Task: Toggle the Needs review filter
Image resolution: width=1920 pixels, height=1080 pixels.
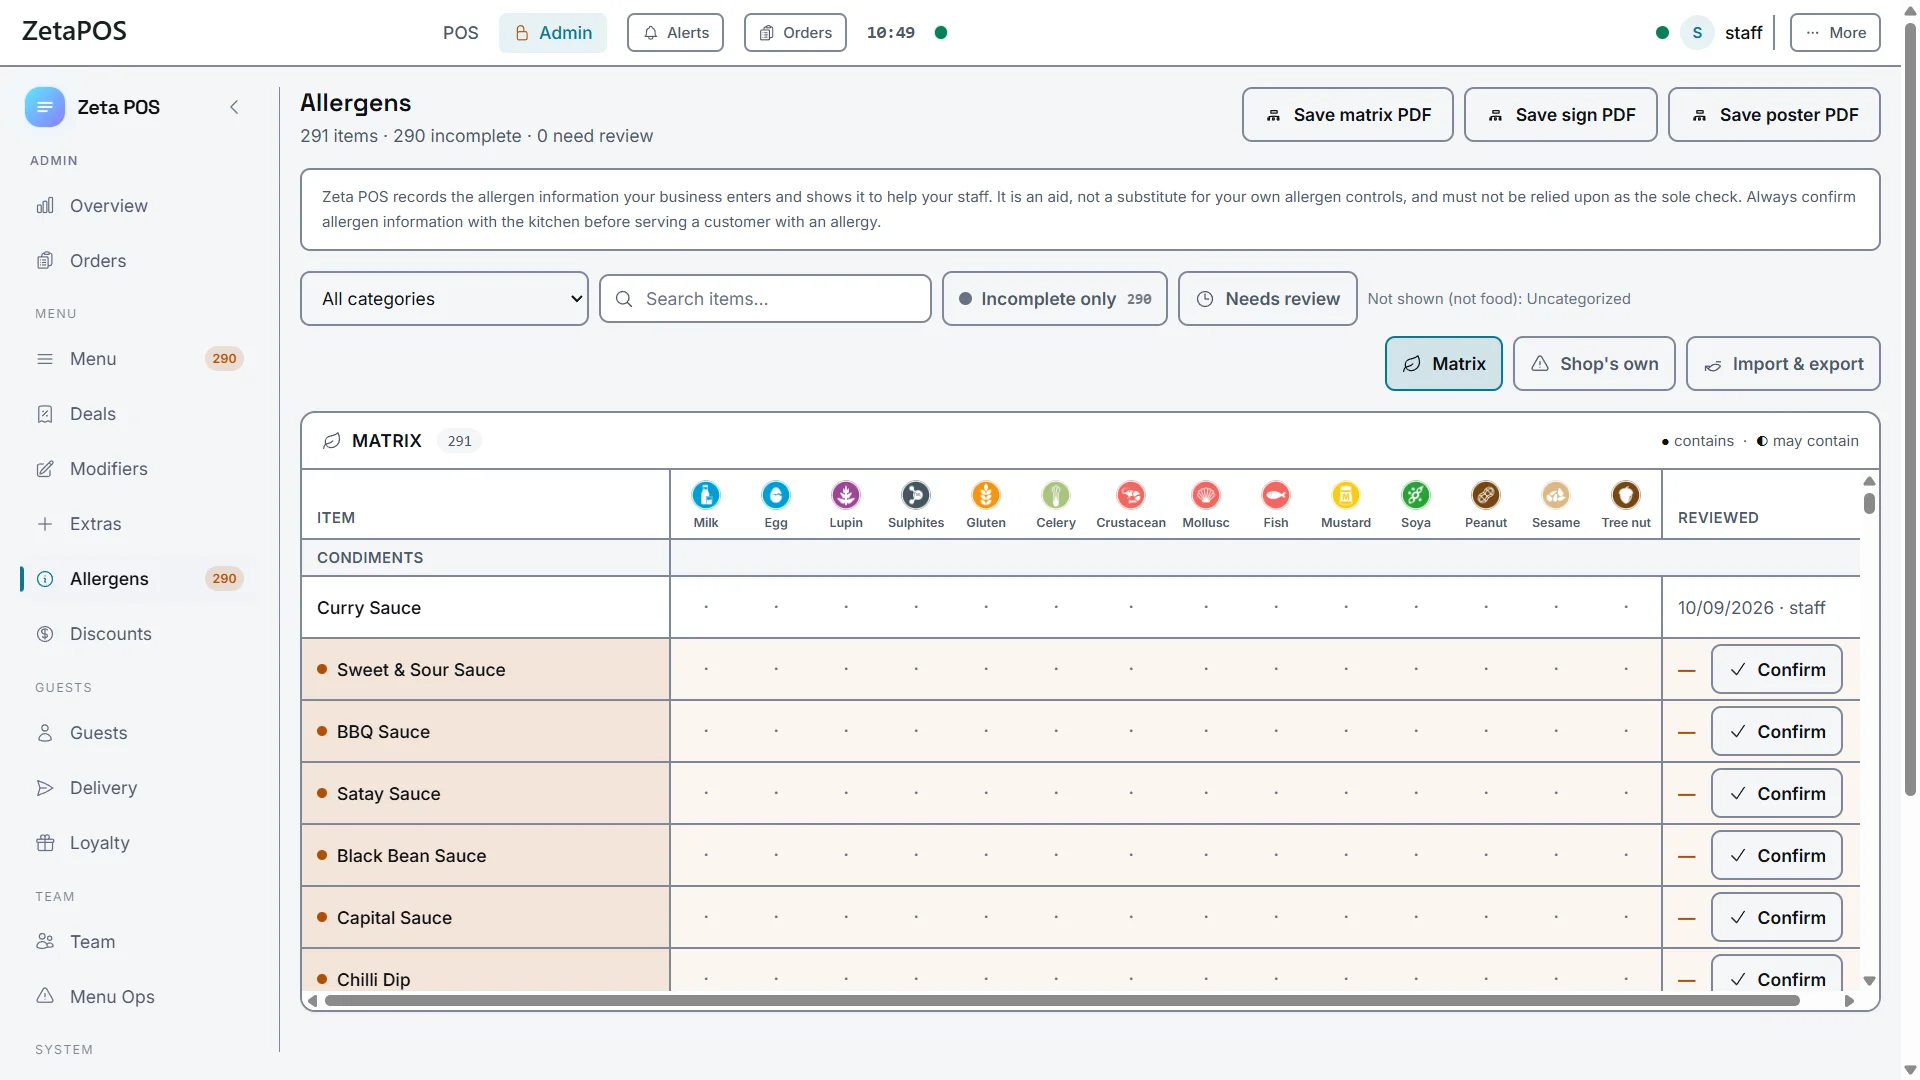Action: coord(1267,299)
